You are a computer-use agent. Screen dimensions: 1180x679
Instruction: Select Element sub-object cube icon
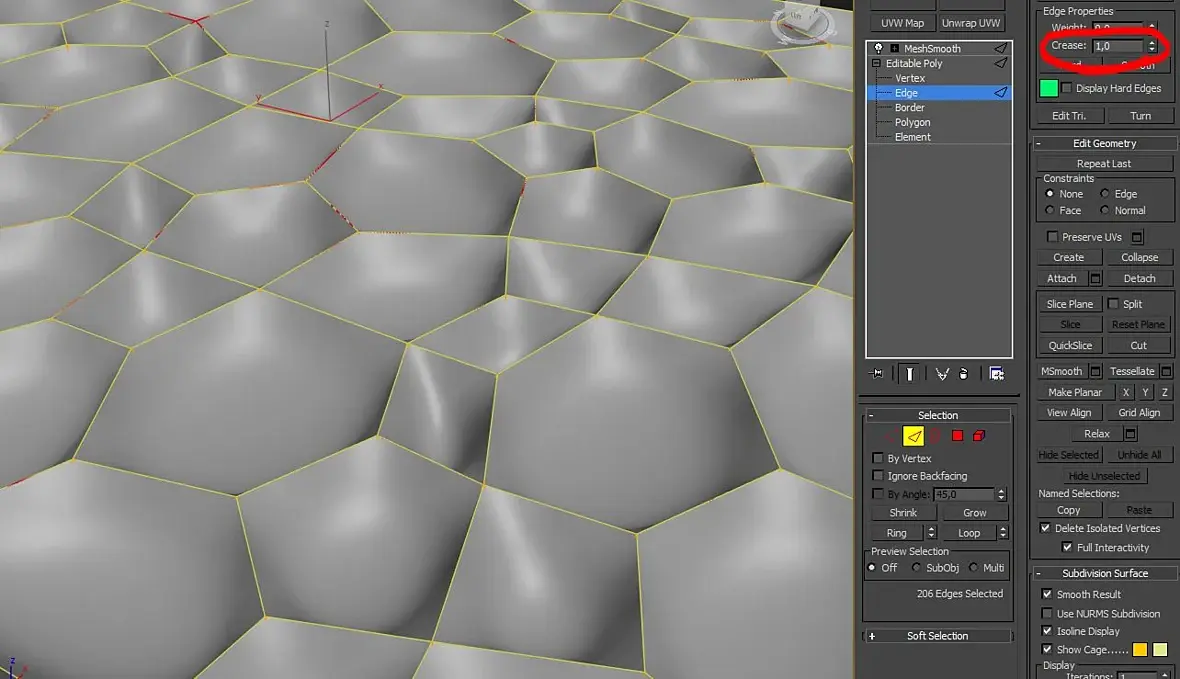(x=979, y=436)
